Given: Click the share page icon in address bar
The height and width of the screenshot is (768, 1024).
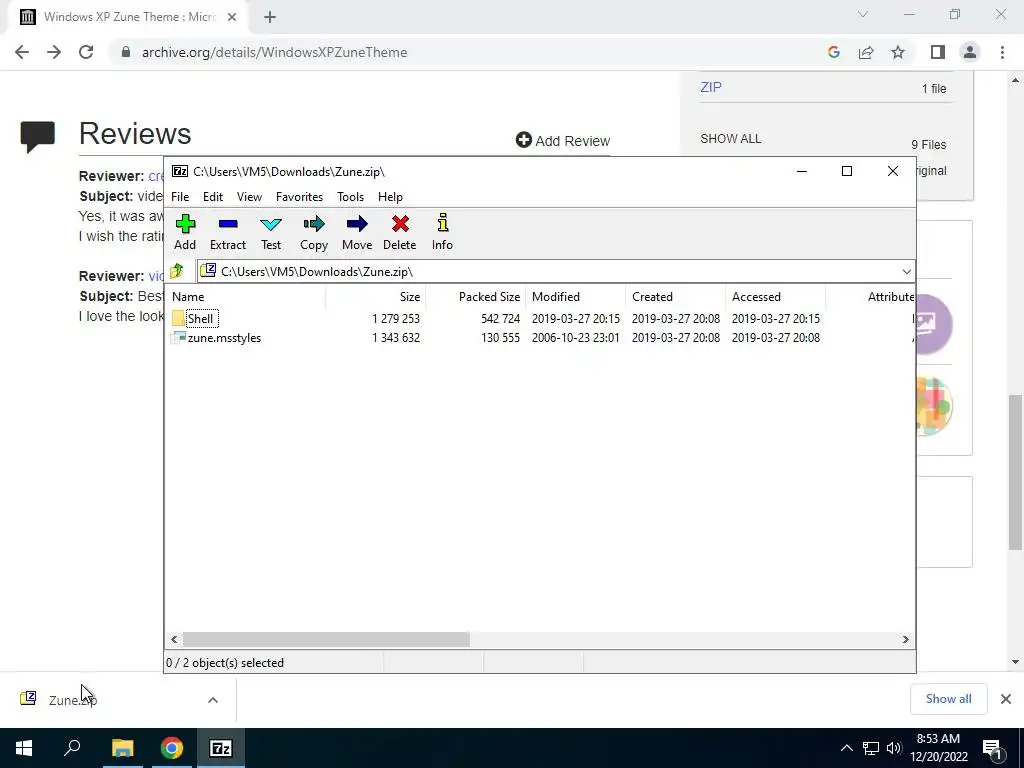Looking at the screenshot, I should click(866, 52).
